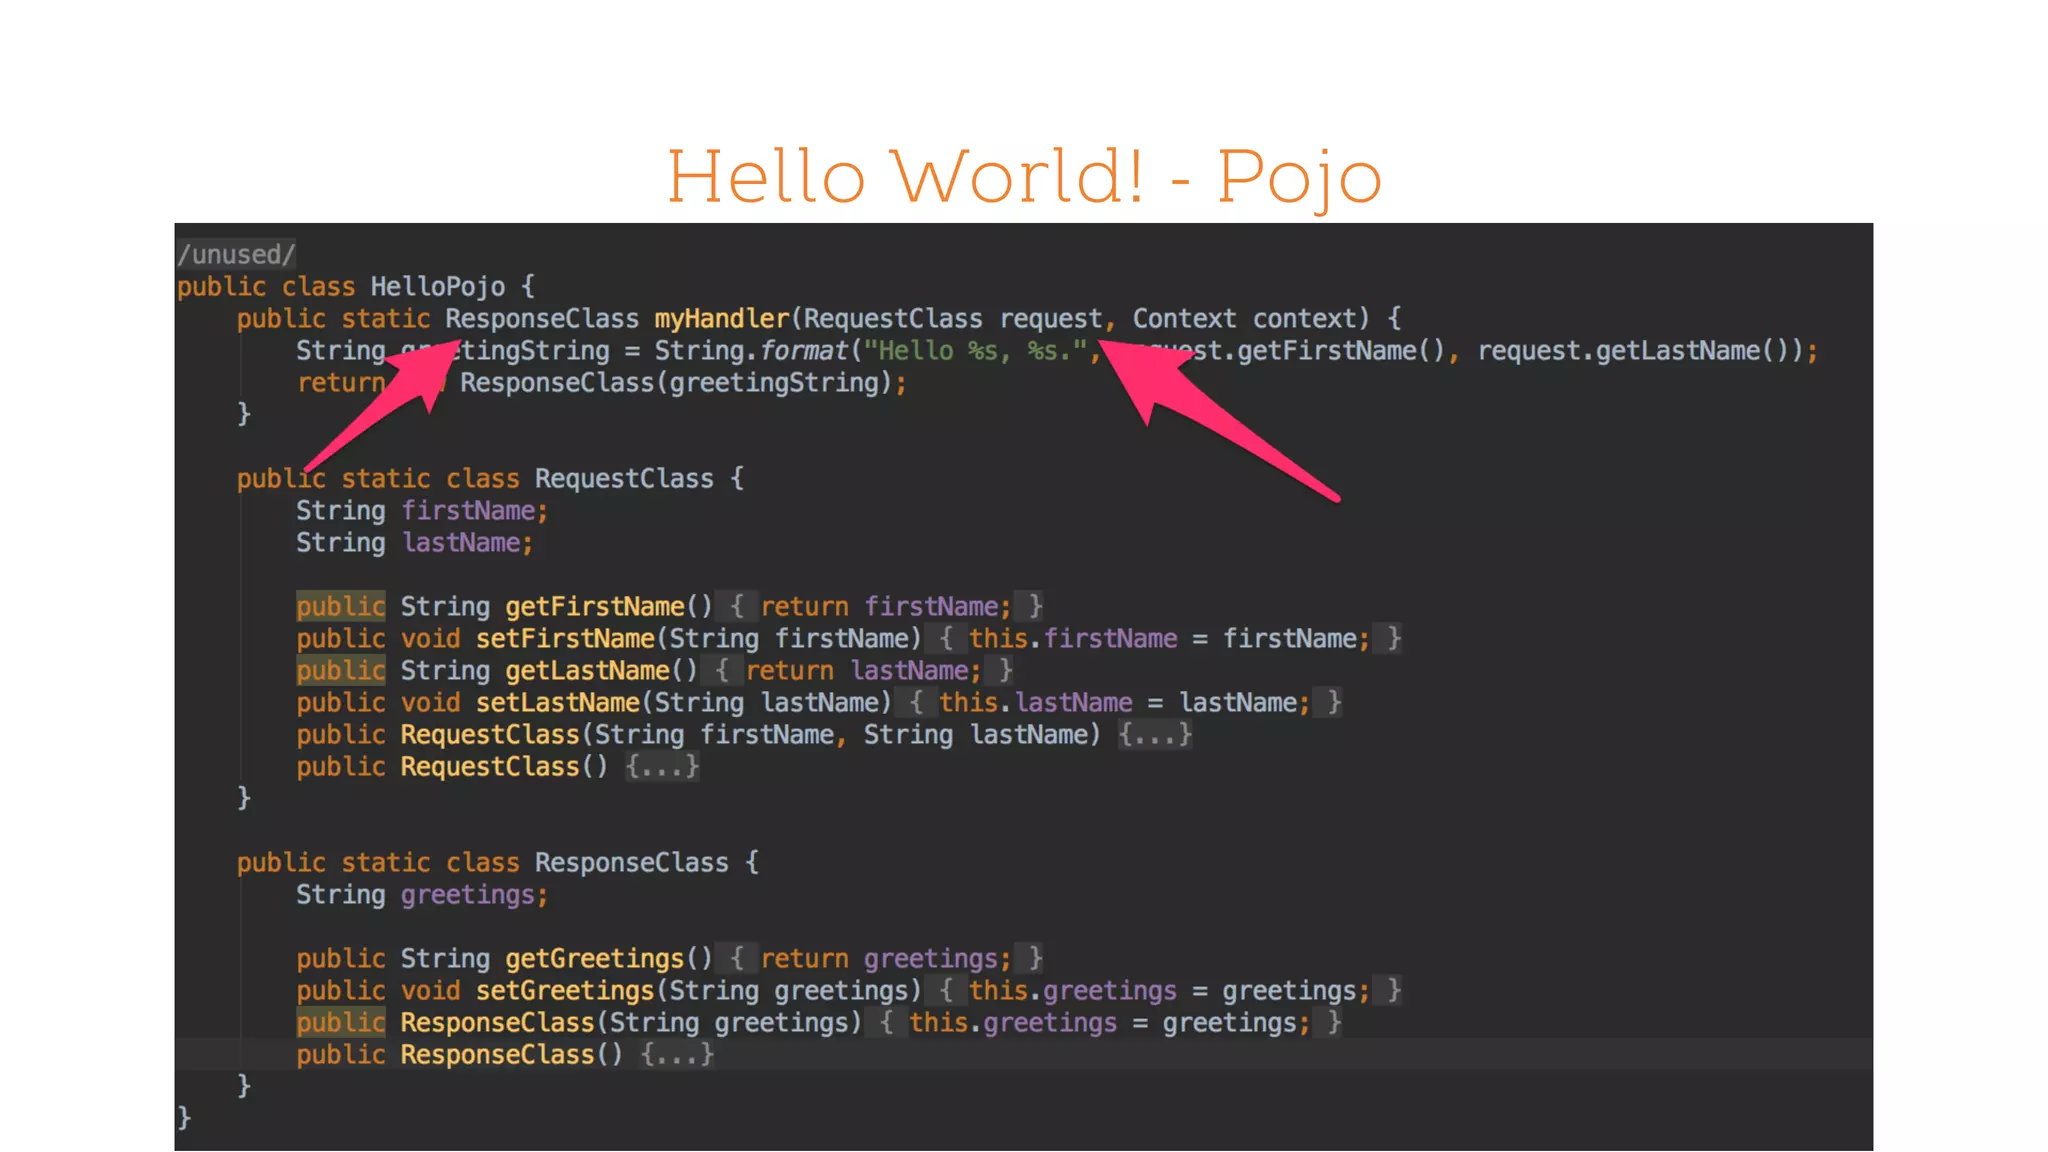Click ResponseClass(String greetings) constructor declaration

[x=630, y=1023]
